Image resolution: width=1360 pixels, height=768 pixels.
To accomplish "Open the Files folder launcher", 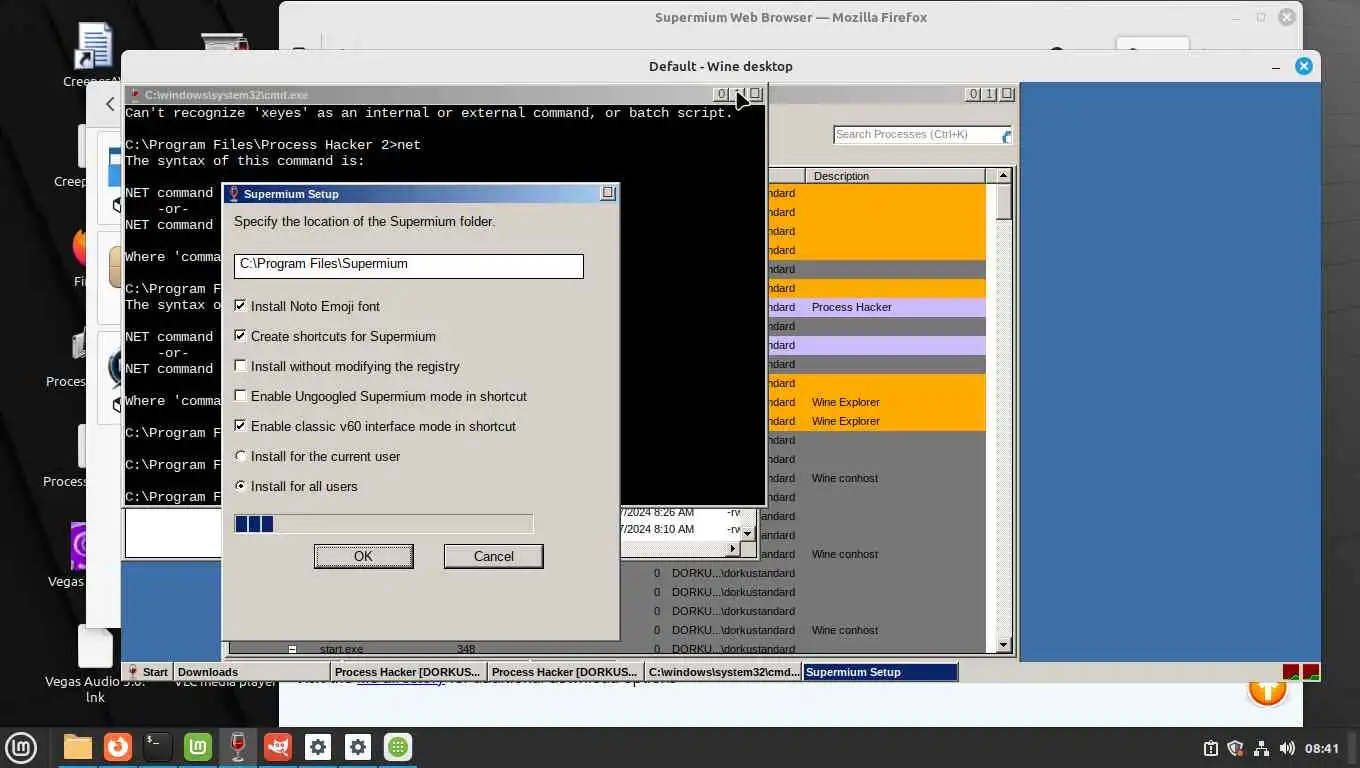I will tap(77, 747).
